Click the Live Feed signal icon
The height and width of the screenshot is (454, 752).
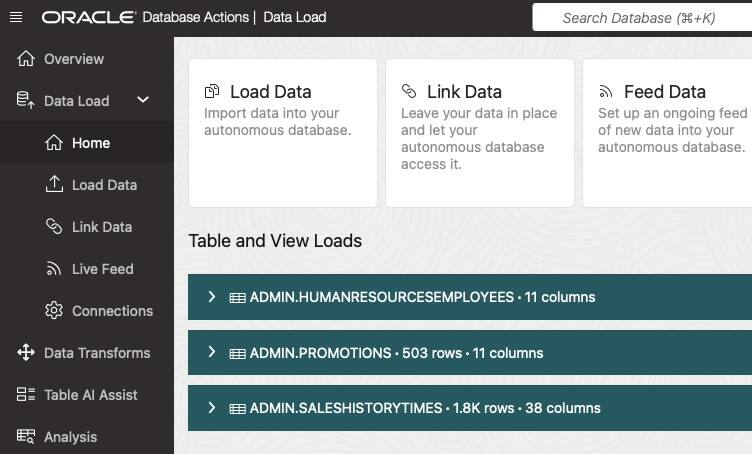tap(54, 269)
